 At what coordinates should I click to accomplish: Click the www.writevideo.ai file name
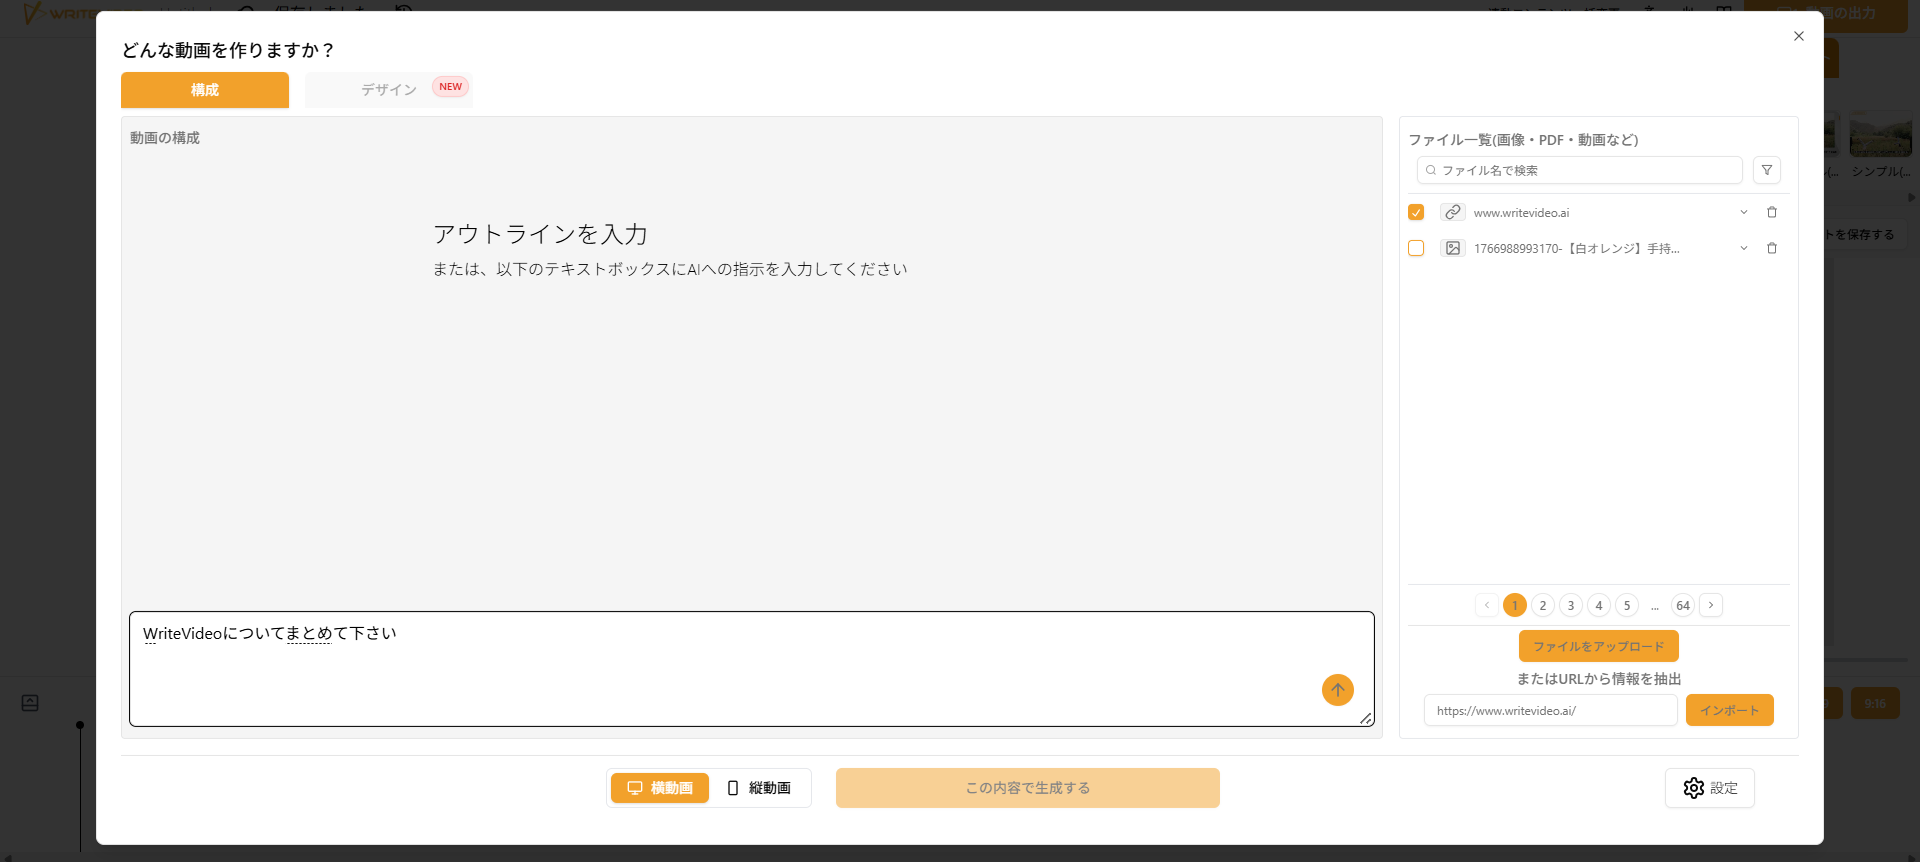coord(1521,213)
